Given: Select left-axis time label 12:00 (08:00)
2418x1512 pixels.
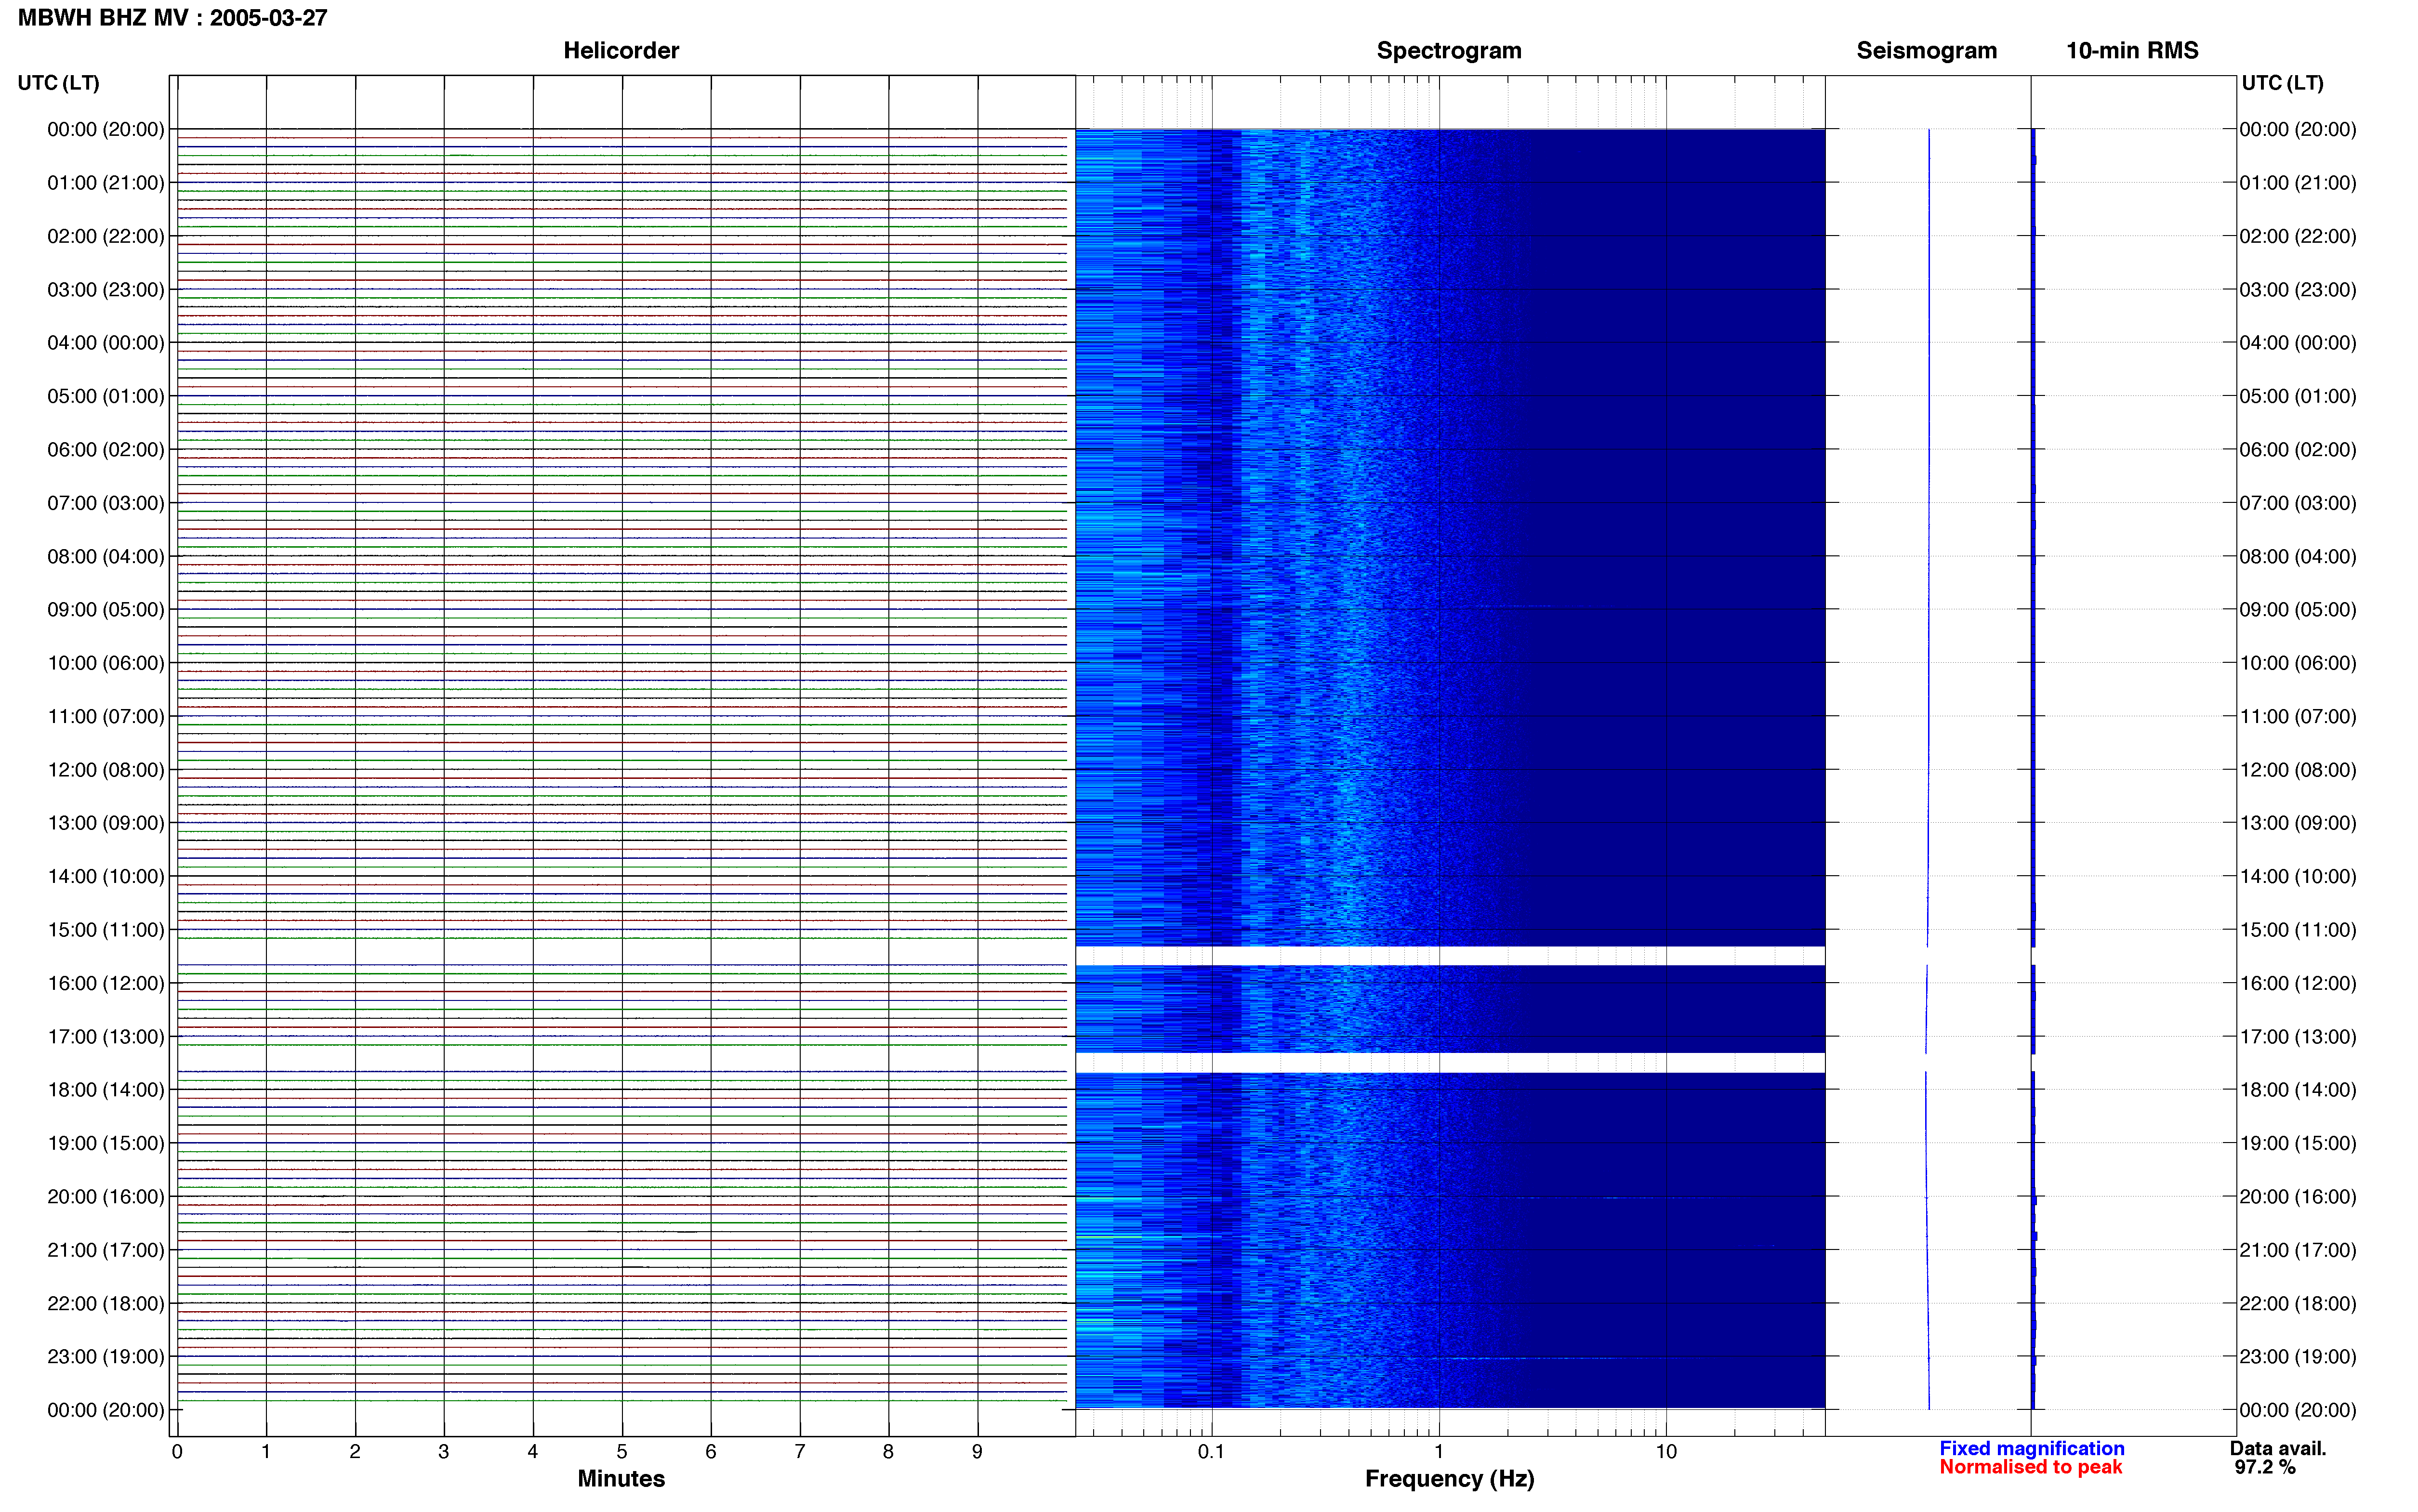Looking at the screenshot, I should click(x=106, y=770).
